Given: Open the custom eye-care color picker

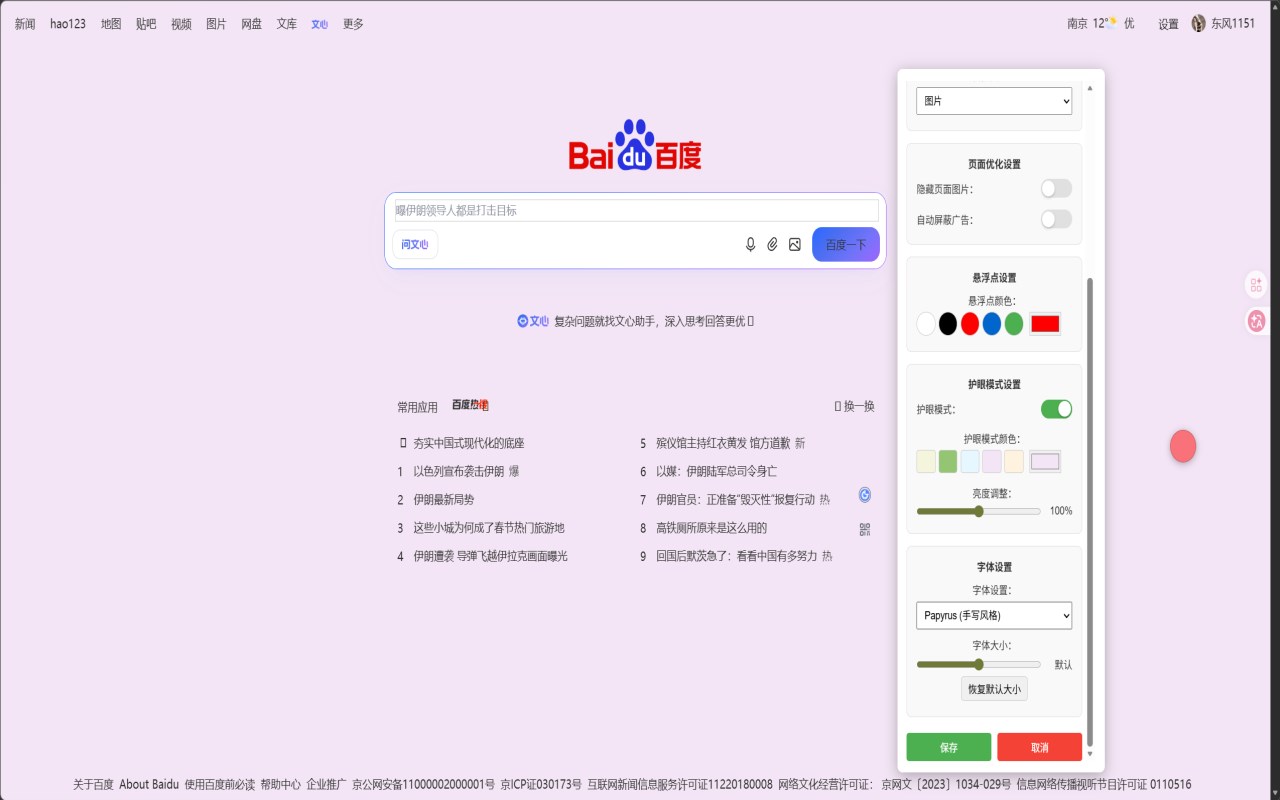Looking at the screenshot, I should point(1045,461).
